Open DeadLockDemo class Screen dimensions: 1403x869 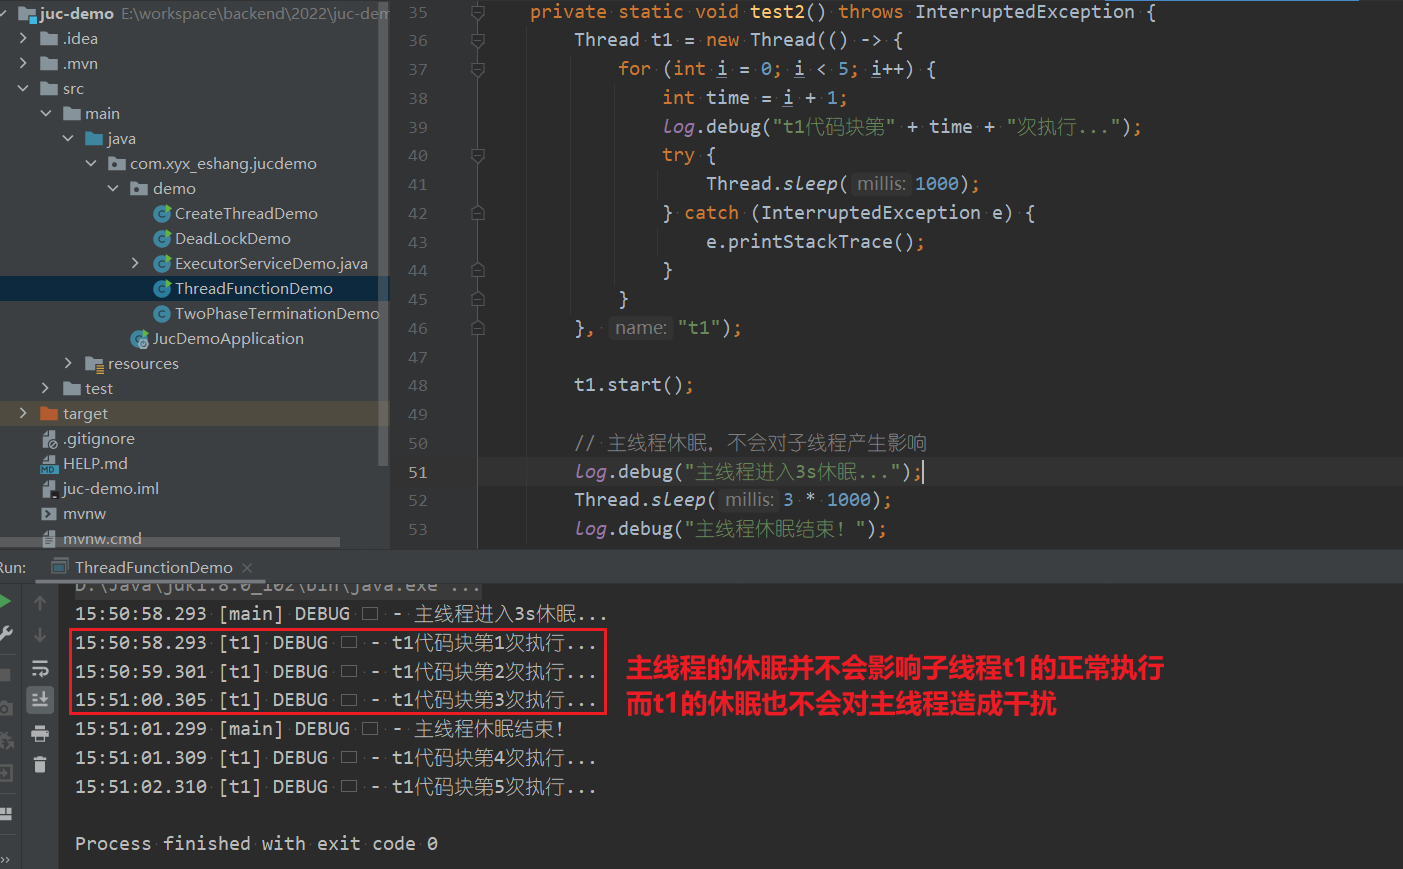click(233, 238)
